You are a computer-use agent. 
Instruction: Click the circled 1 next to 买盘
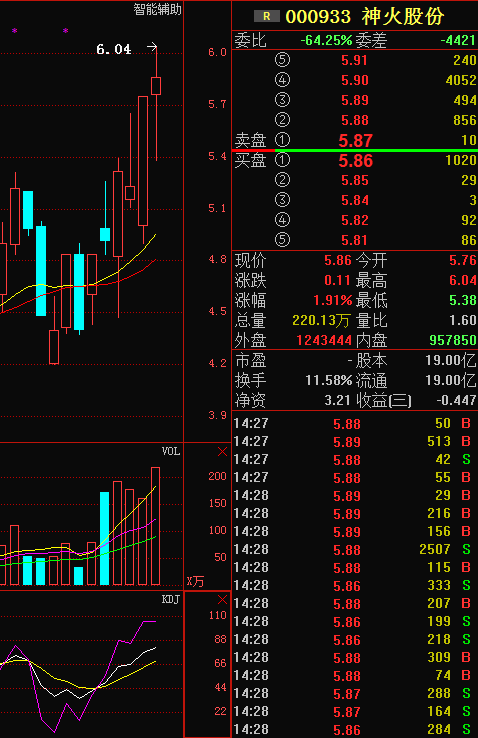282,160
